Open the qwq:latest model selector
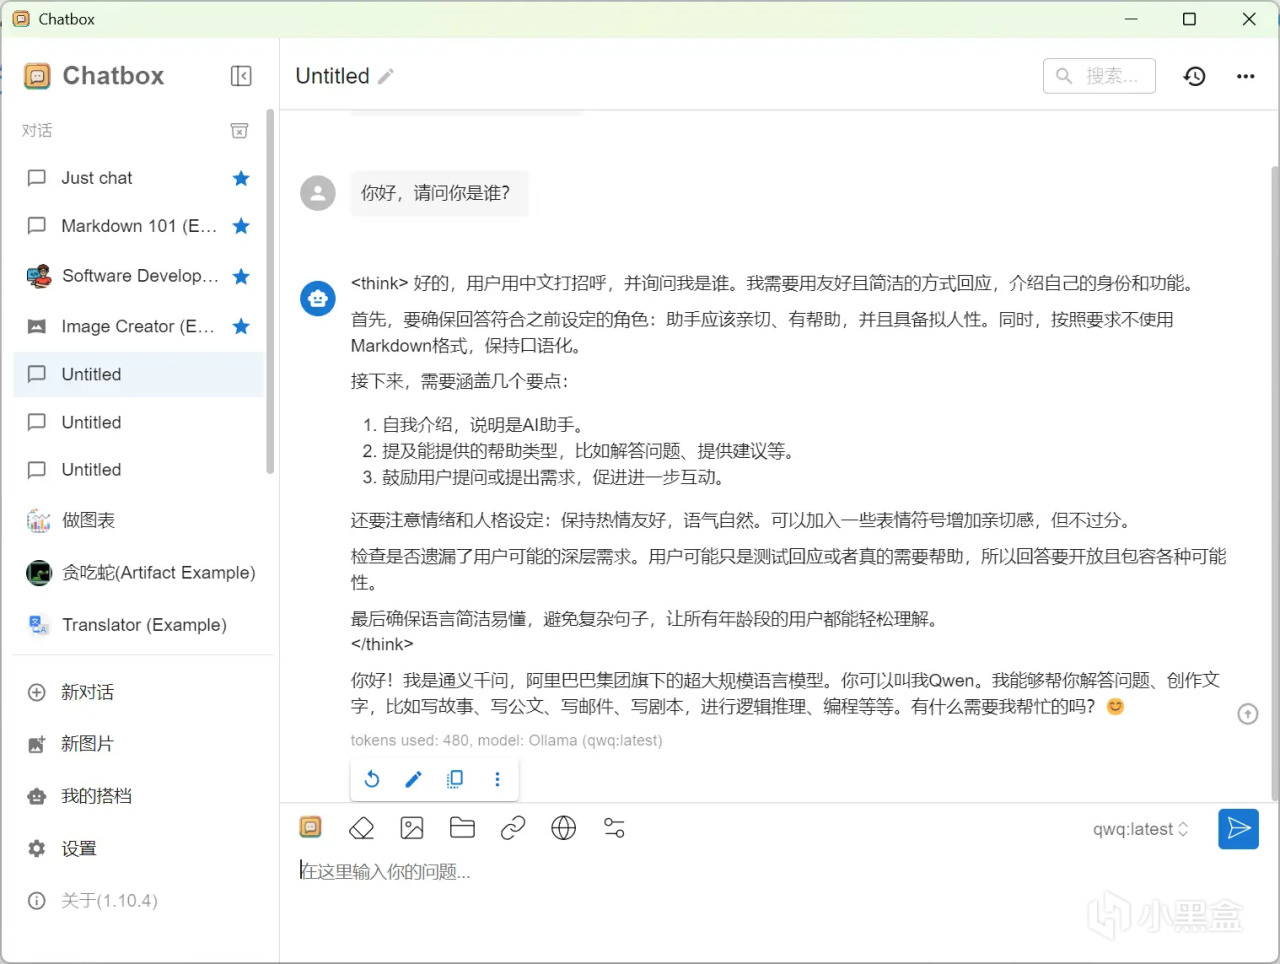The image size is (1280, 964). (x=1141, y=829)
